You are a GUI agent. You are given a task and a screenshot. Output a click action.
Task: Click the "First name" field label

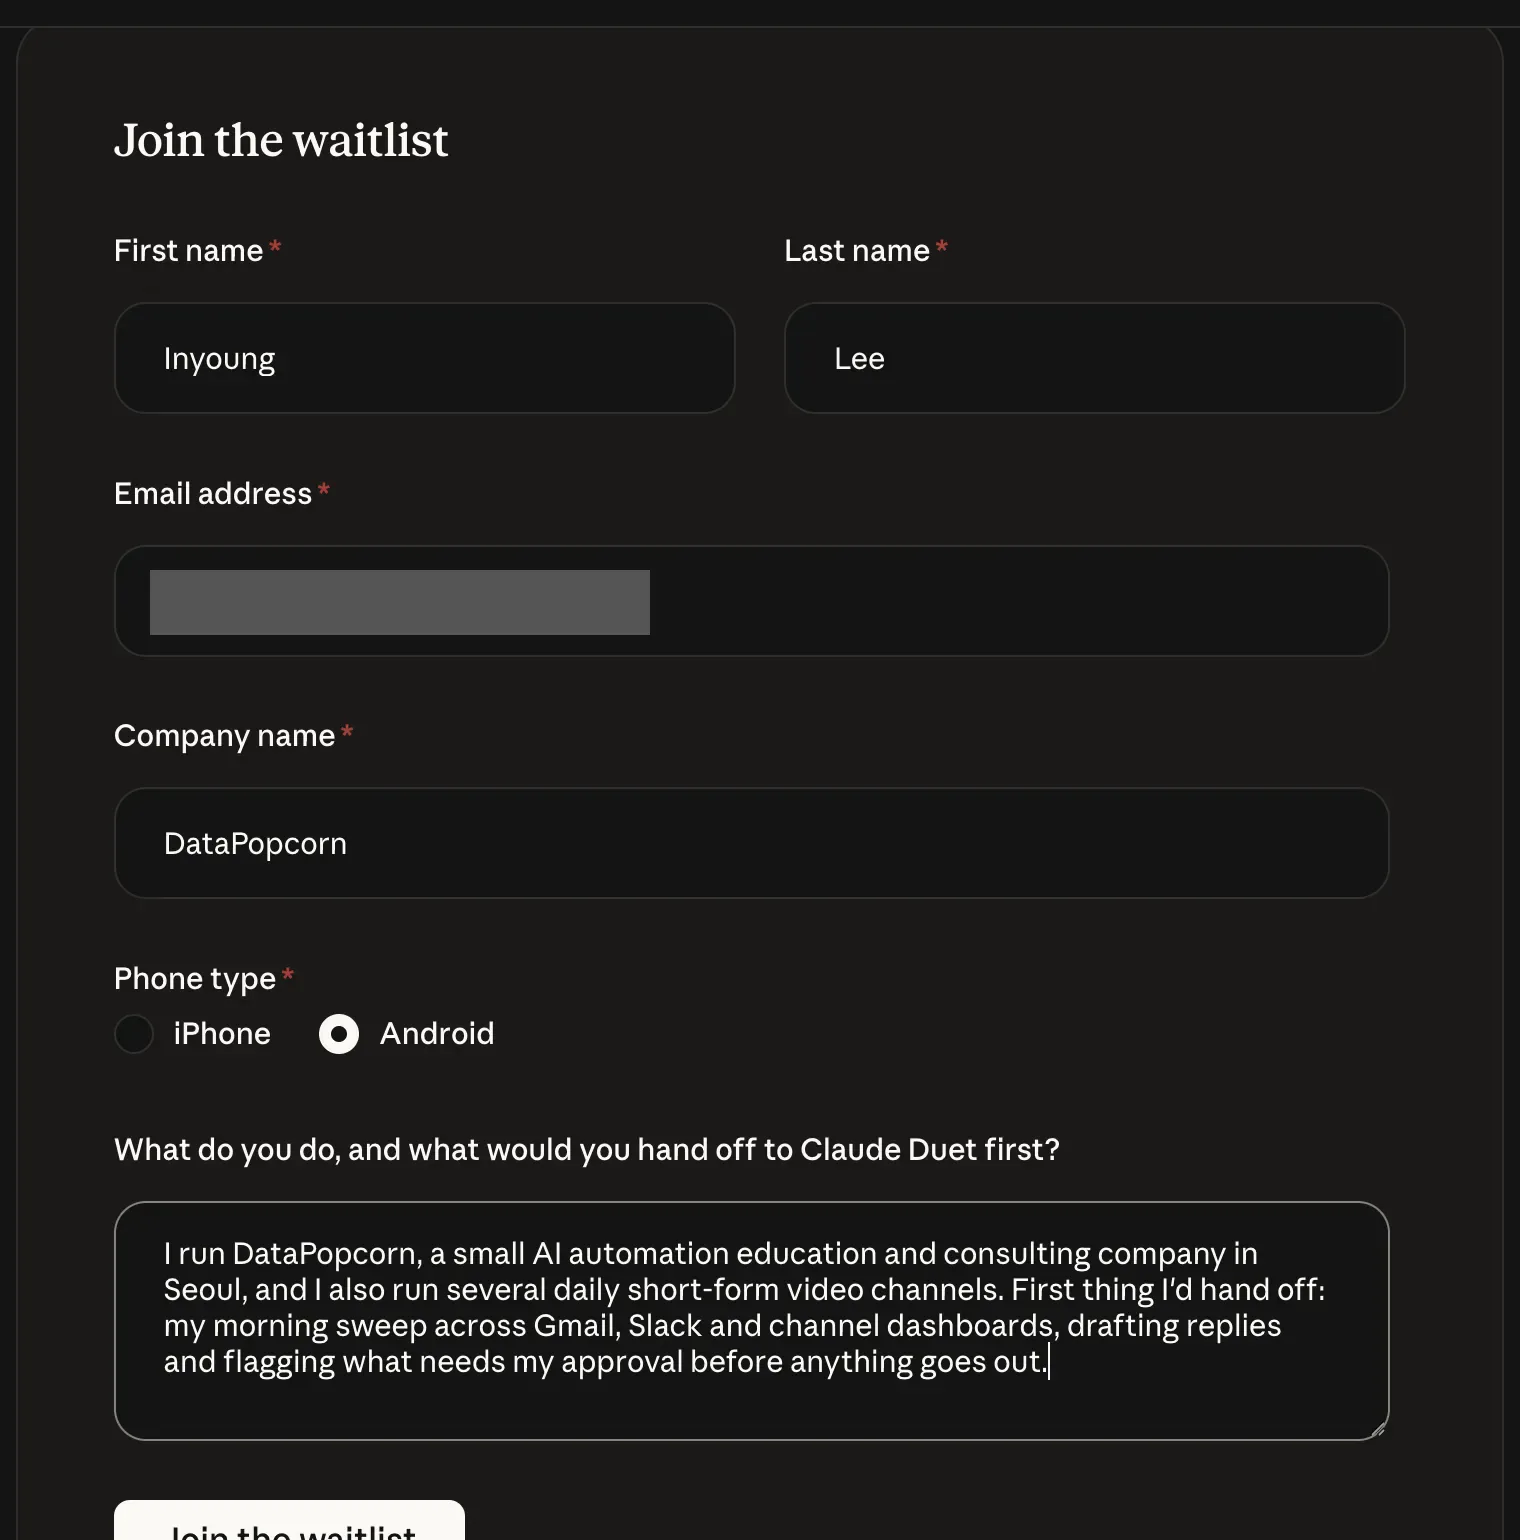pyautogui.click(x=189, y=250)
